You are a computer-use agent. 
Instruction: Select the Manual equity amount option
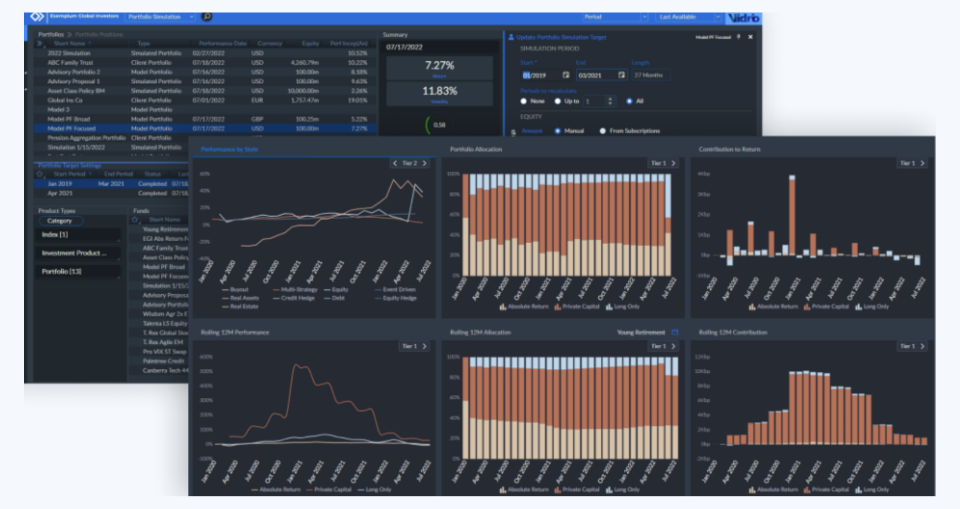[x=558, y=131]
